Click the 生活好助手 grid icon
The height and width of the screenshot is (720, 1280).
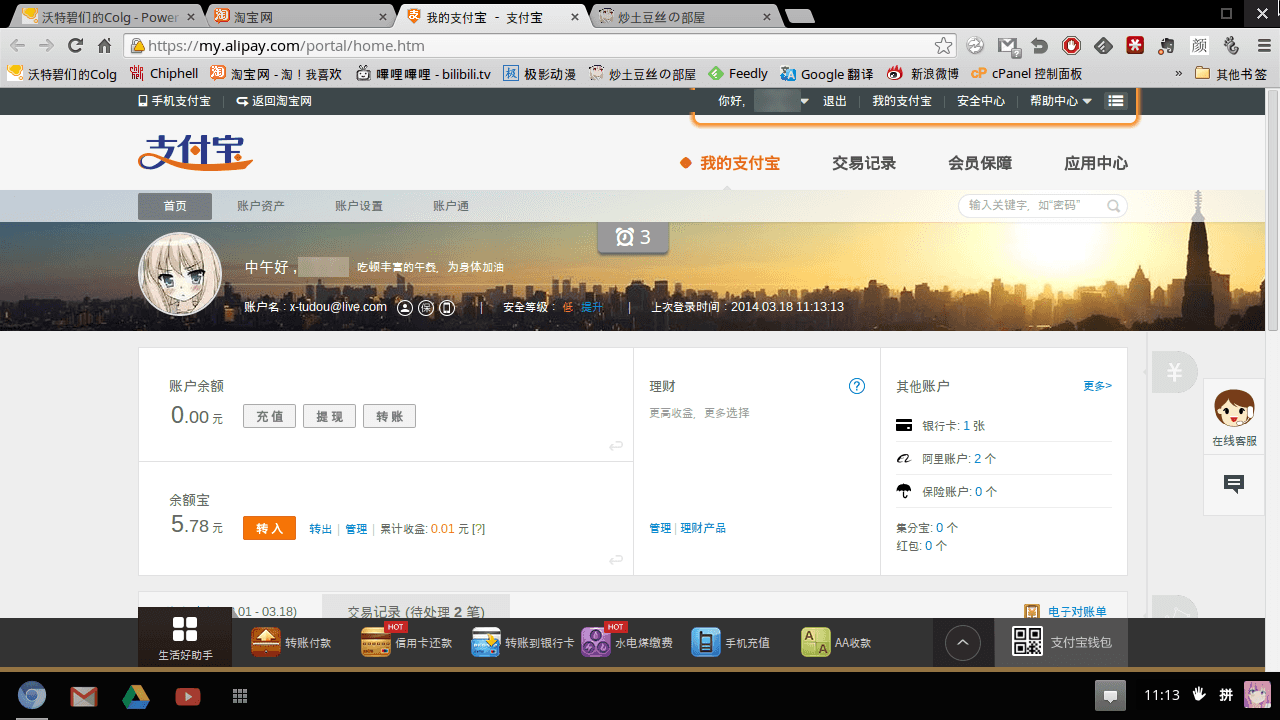(x=185, y=629)
